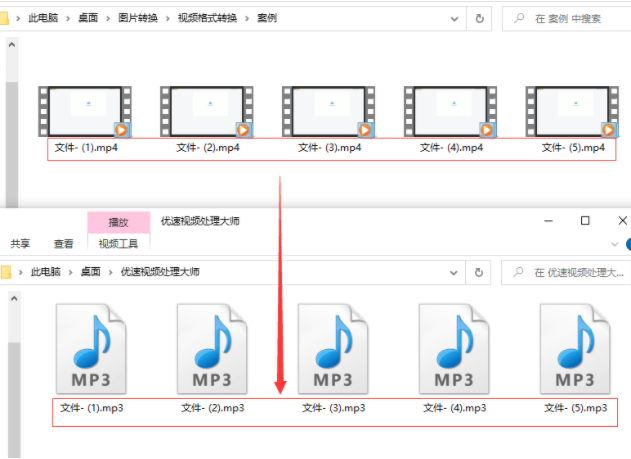631x459 pixels.
Task: Select video thumbnail 文件- (4).mp4
Action: click(451, 111)
